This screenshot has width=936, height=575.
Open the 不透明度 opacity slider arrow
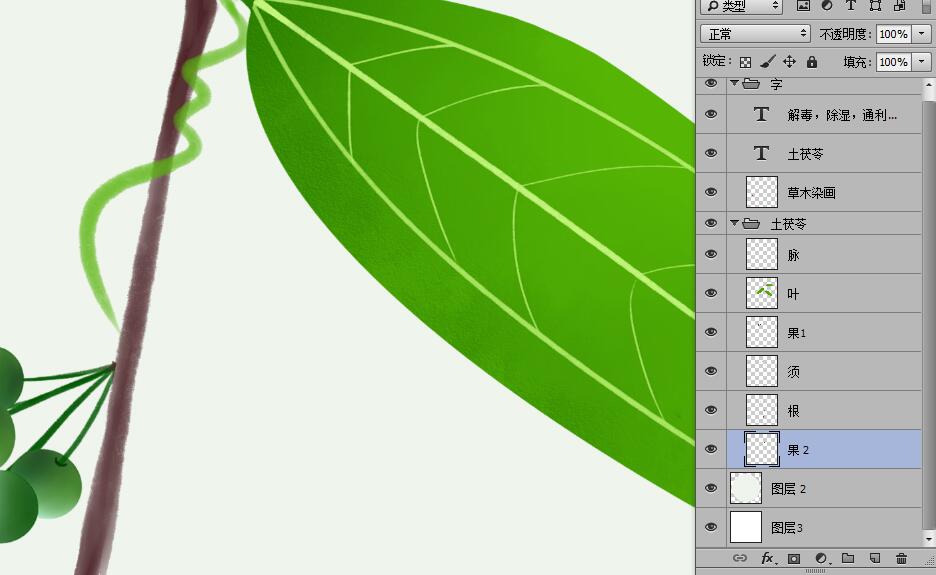(x=922, y=34)
